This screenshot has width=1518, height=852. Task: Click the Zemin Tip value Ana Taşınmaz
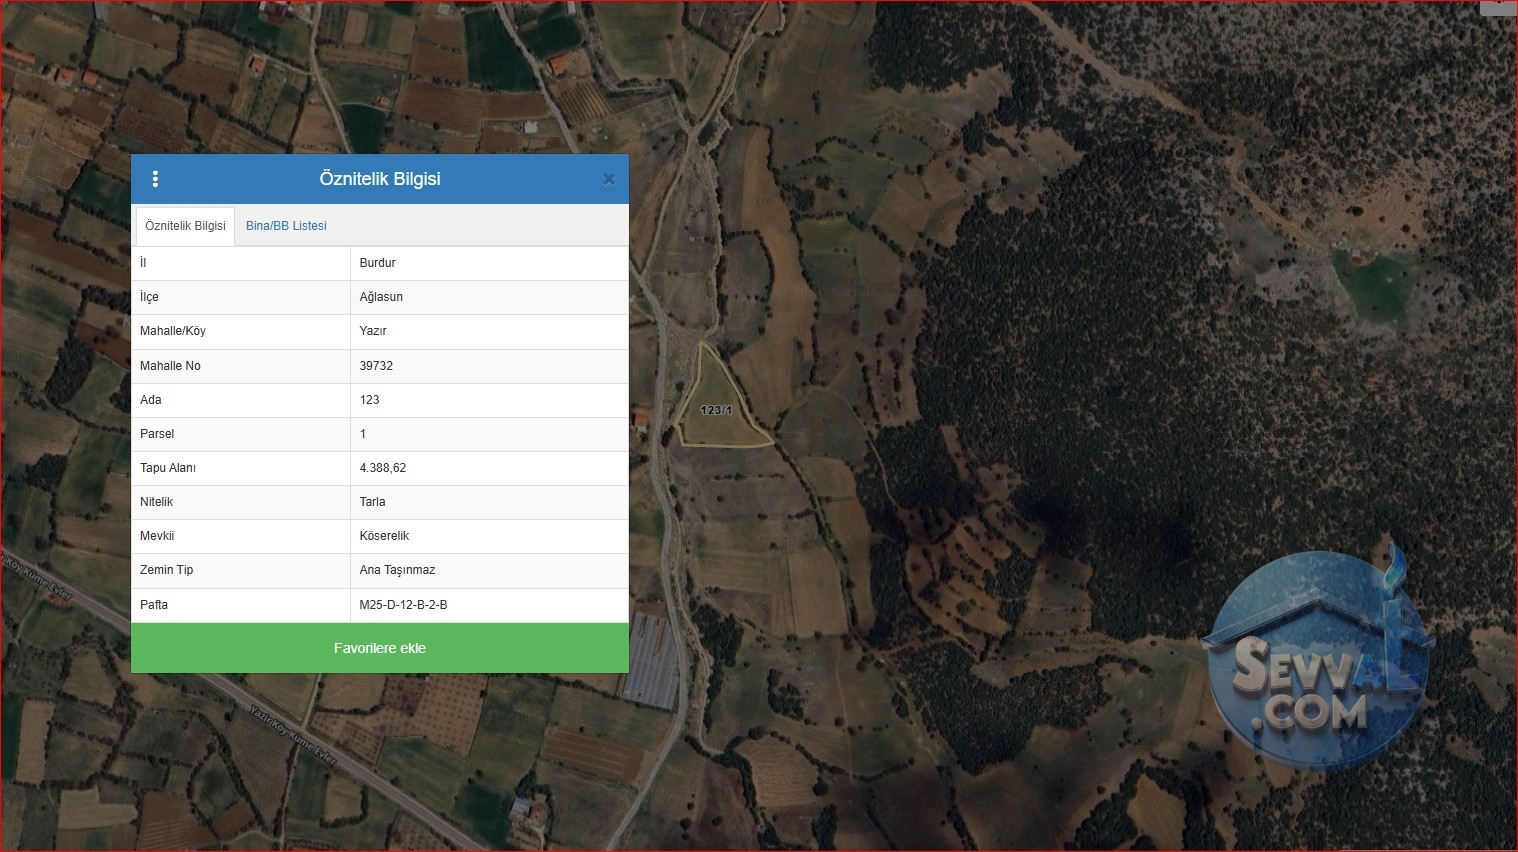(397, 570)
